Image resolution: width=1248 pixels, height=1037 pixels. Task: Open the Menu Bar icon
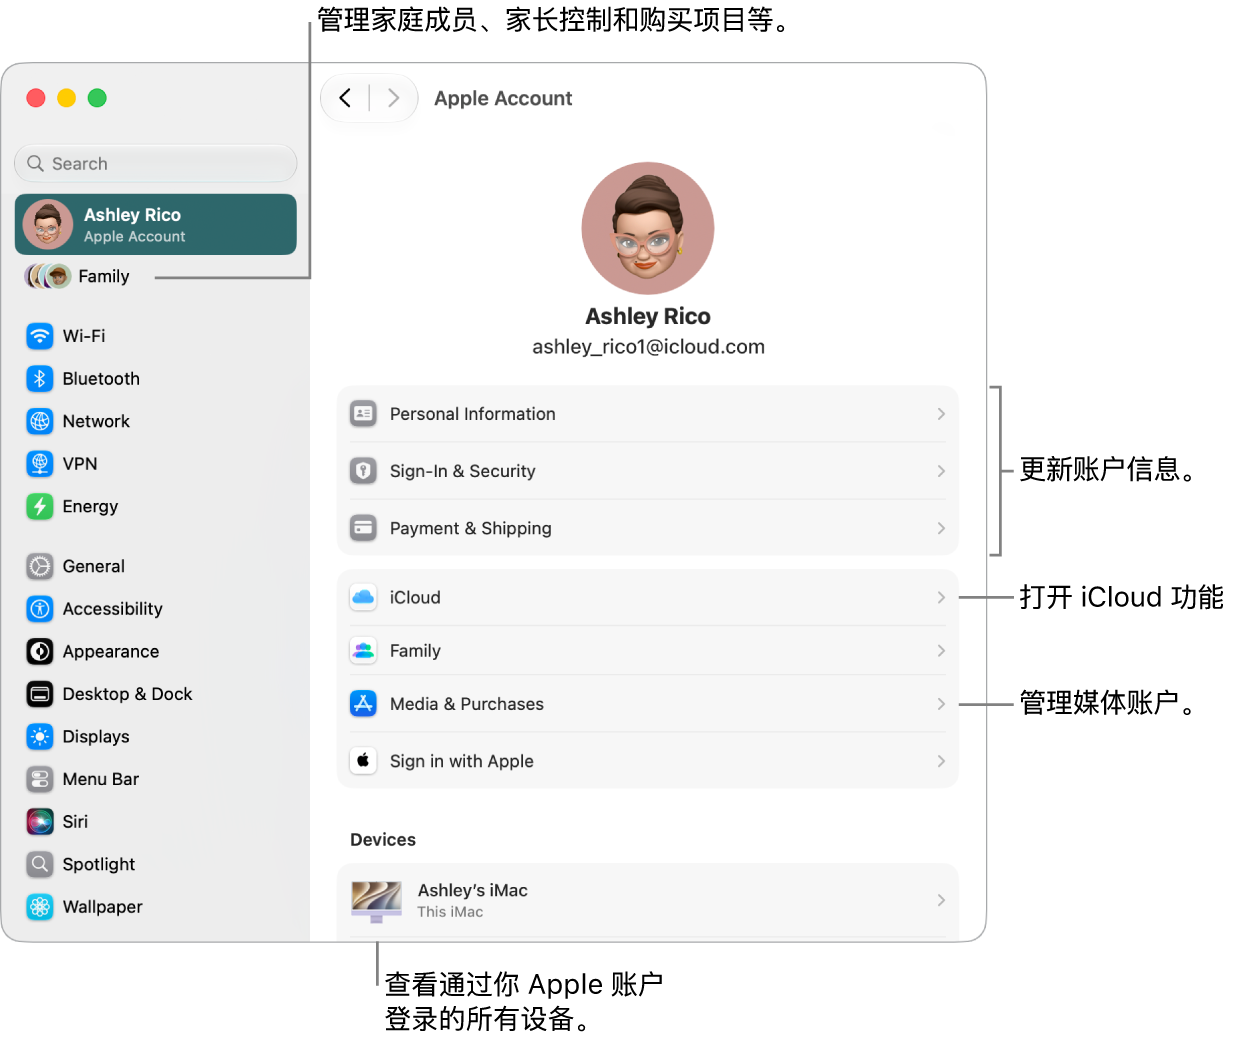(x=40, y=779)
